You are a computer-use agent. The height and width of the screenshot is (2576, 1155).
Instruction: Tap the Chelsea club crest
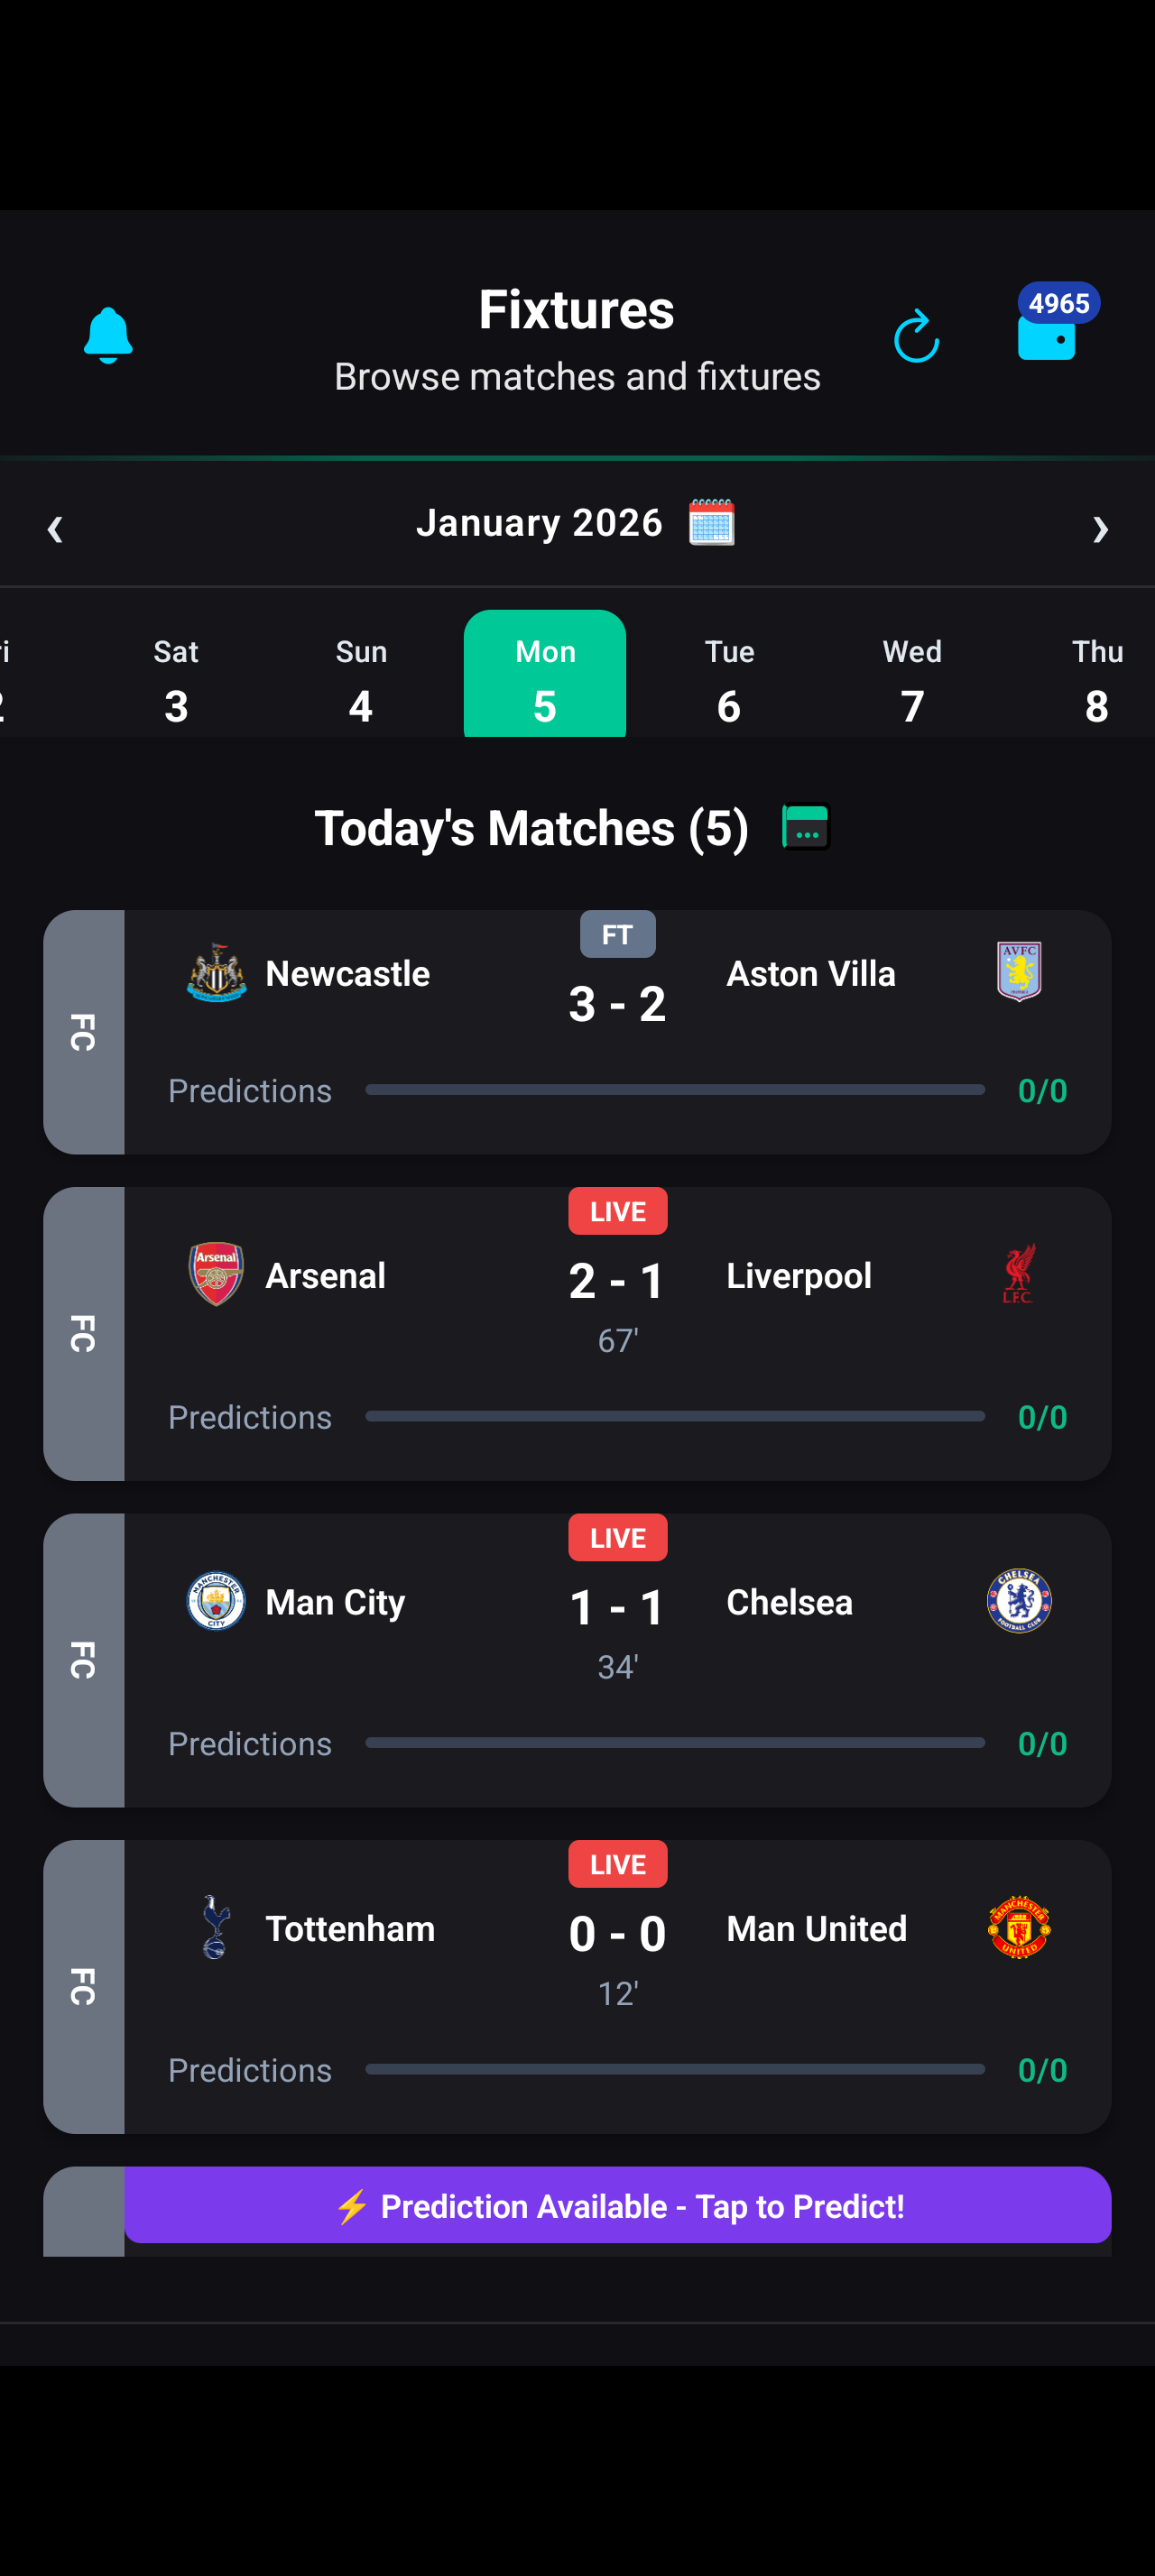1019,1601
